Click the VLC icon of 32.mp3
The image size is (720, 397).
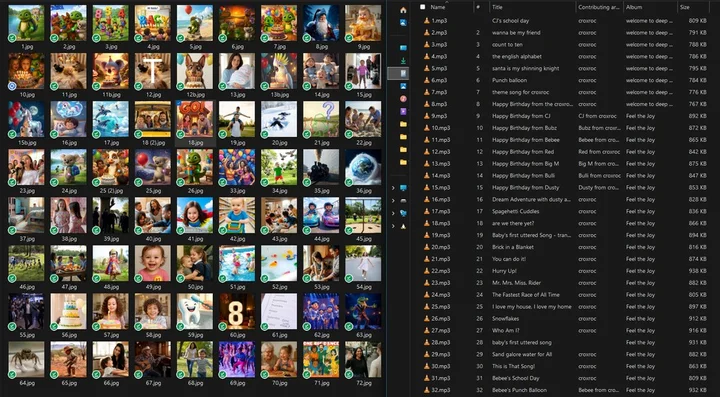pos(427,390)
